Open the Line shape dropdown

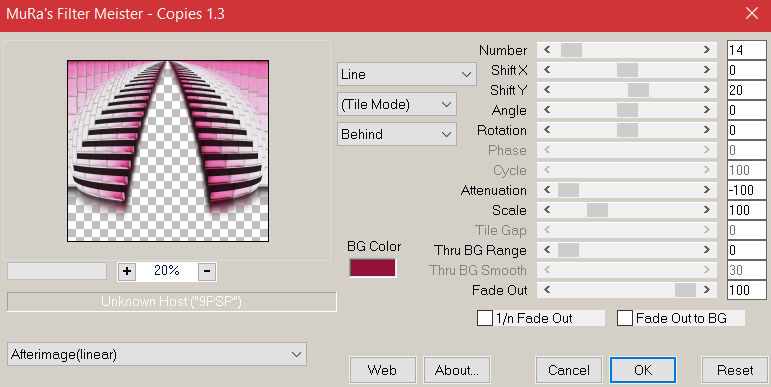point(407,75)
